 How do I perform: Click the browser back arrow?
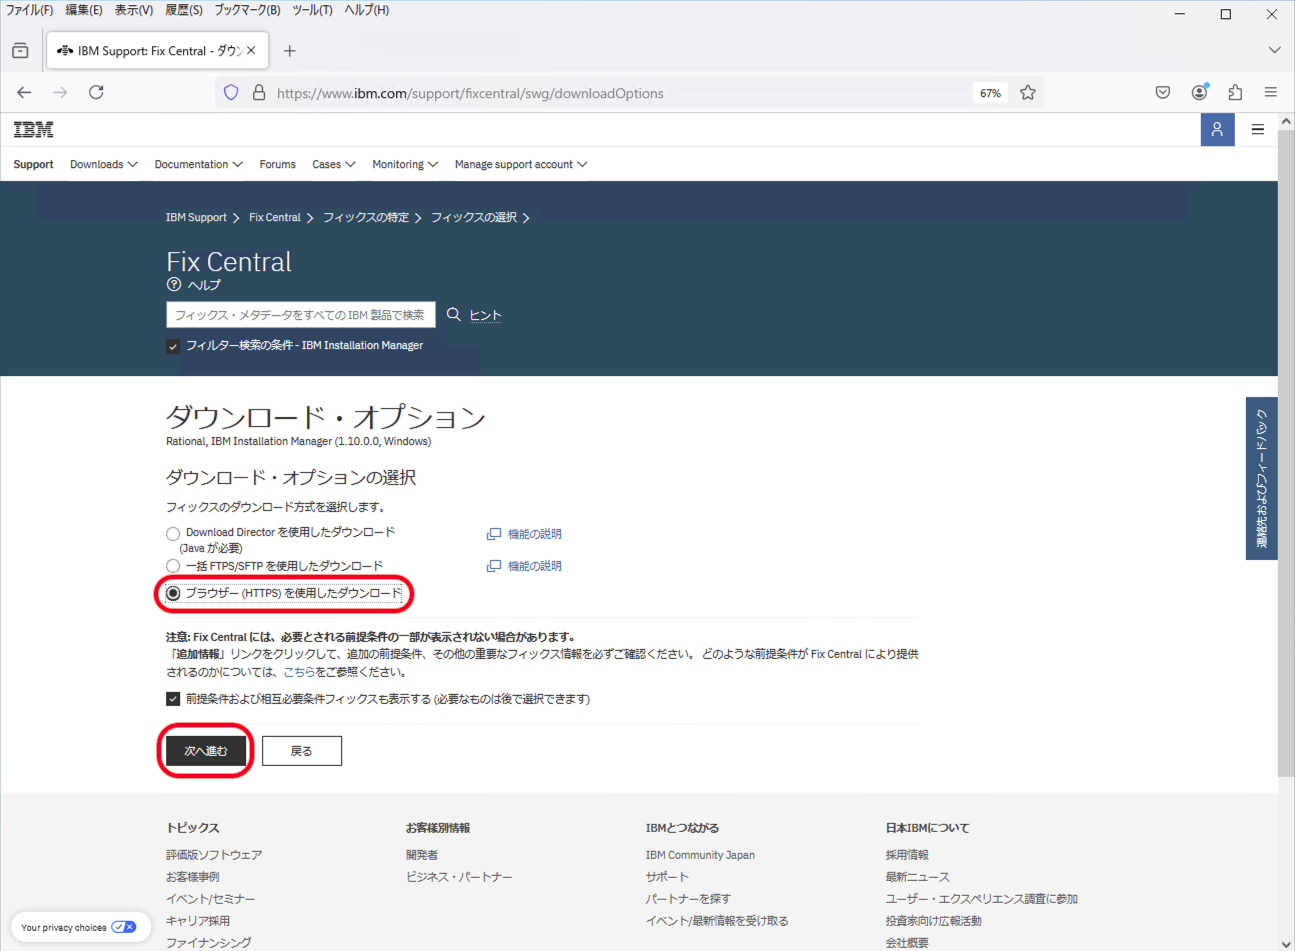click(x=24, y=92)
